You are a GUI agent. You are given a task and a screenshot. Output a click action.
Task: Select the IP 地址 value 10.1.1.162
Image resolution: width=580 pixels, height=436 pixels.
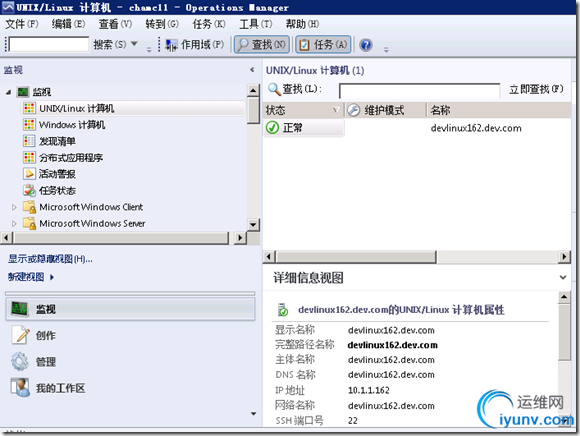pyautogui.click(x=368, y=390)
